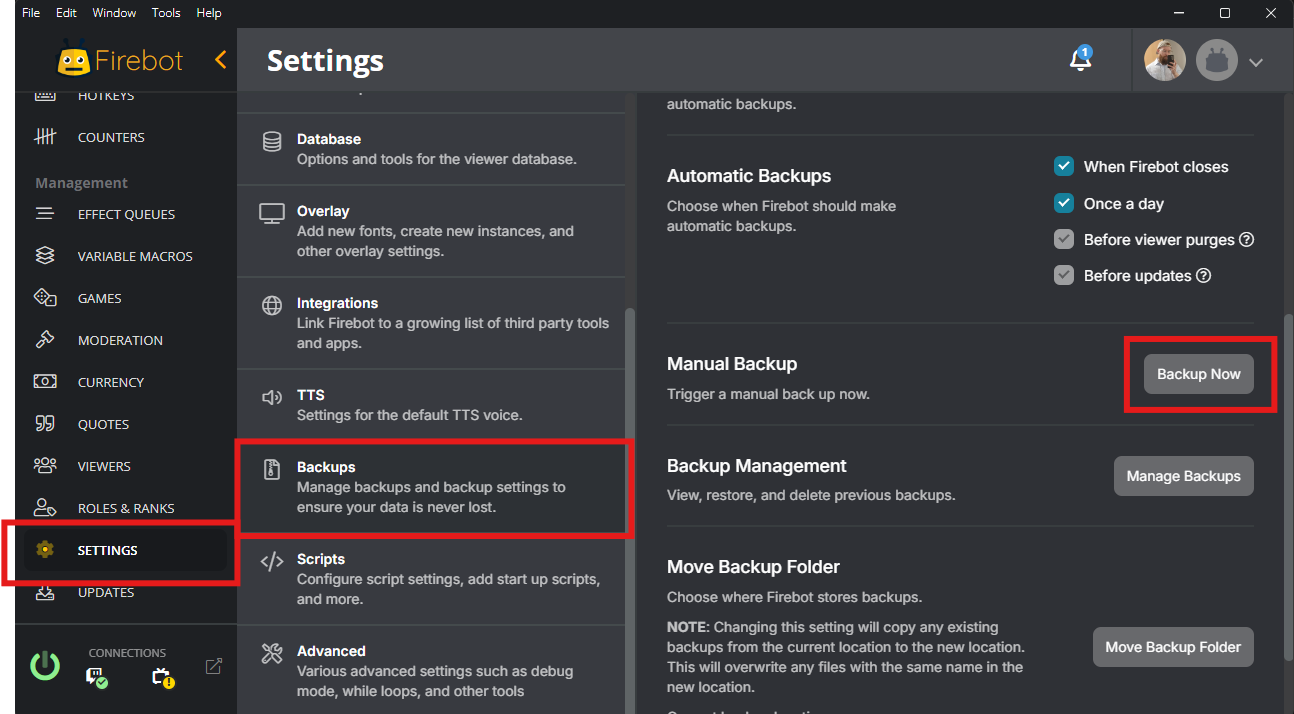1294x714 pixels.
Task: Go to the MODERATION page
Action: pyautogui.click(x=126, y=340)
